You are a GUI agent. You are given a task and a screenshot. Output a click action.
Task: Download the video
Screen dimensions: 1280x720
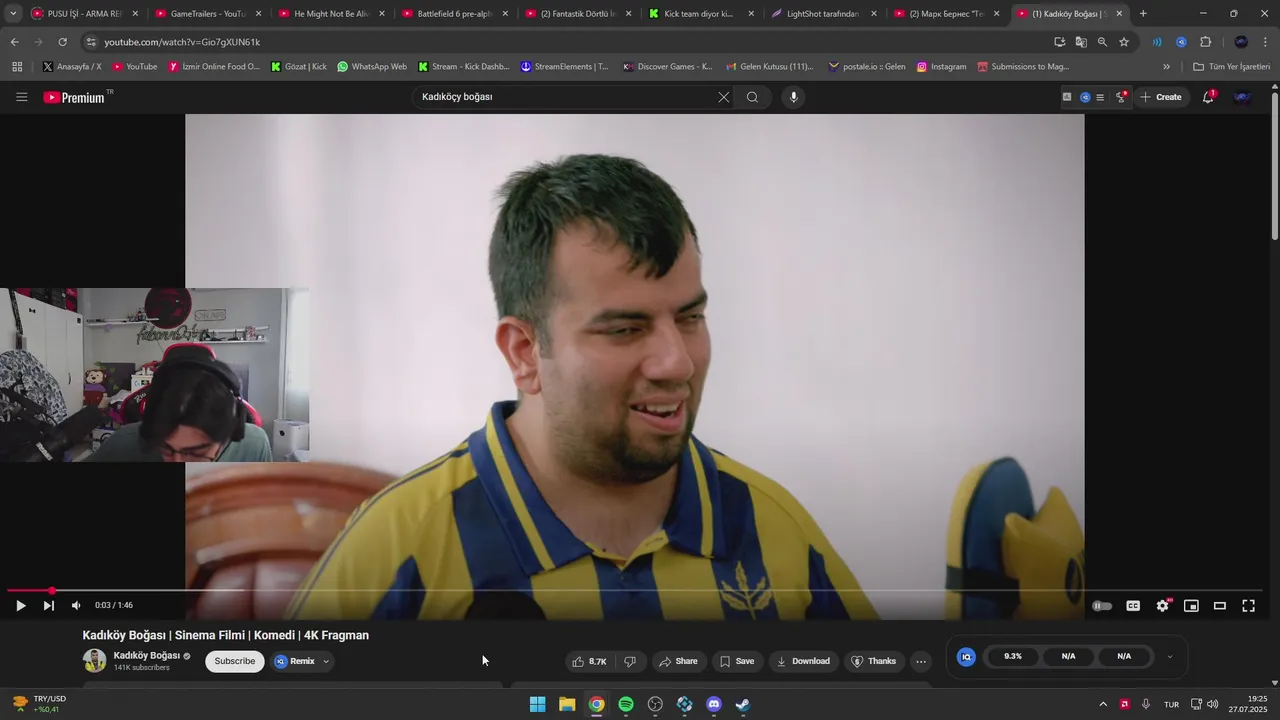pos(803,661)
